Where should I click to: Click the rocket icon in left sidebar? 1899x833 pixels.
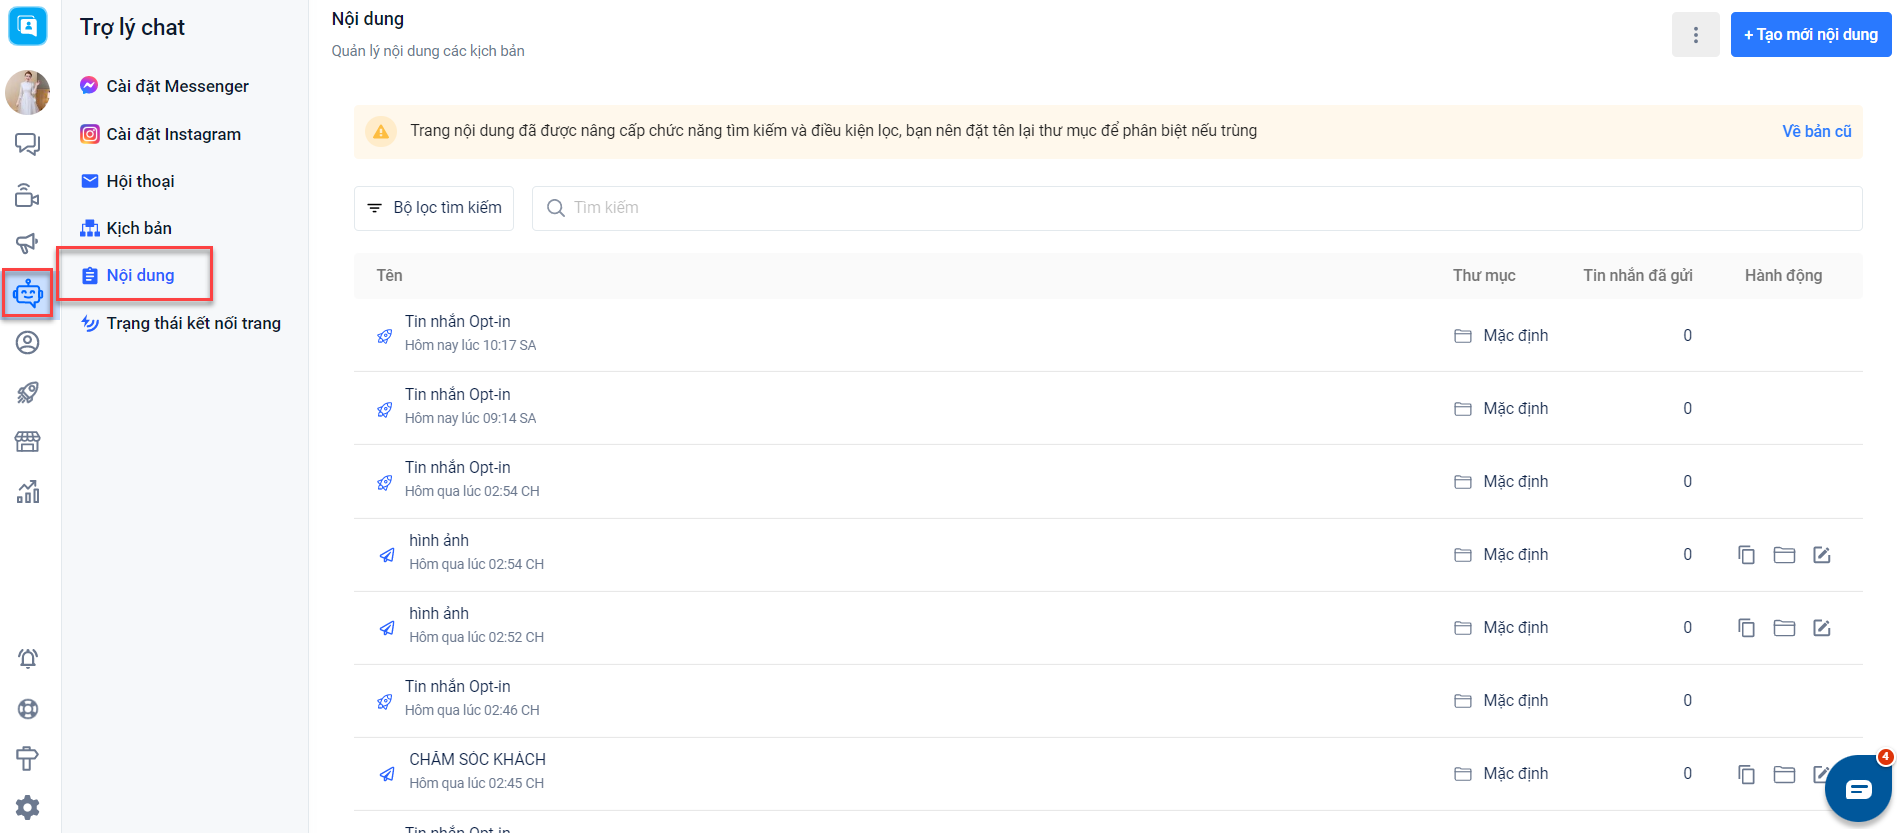coord(28,392)
